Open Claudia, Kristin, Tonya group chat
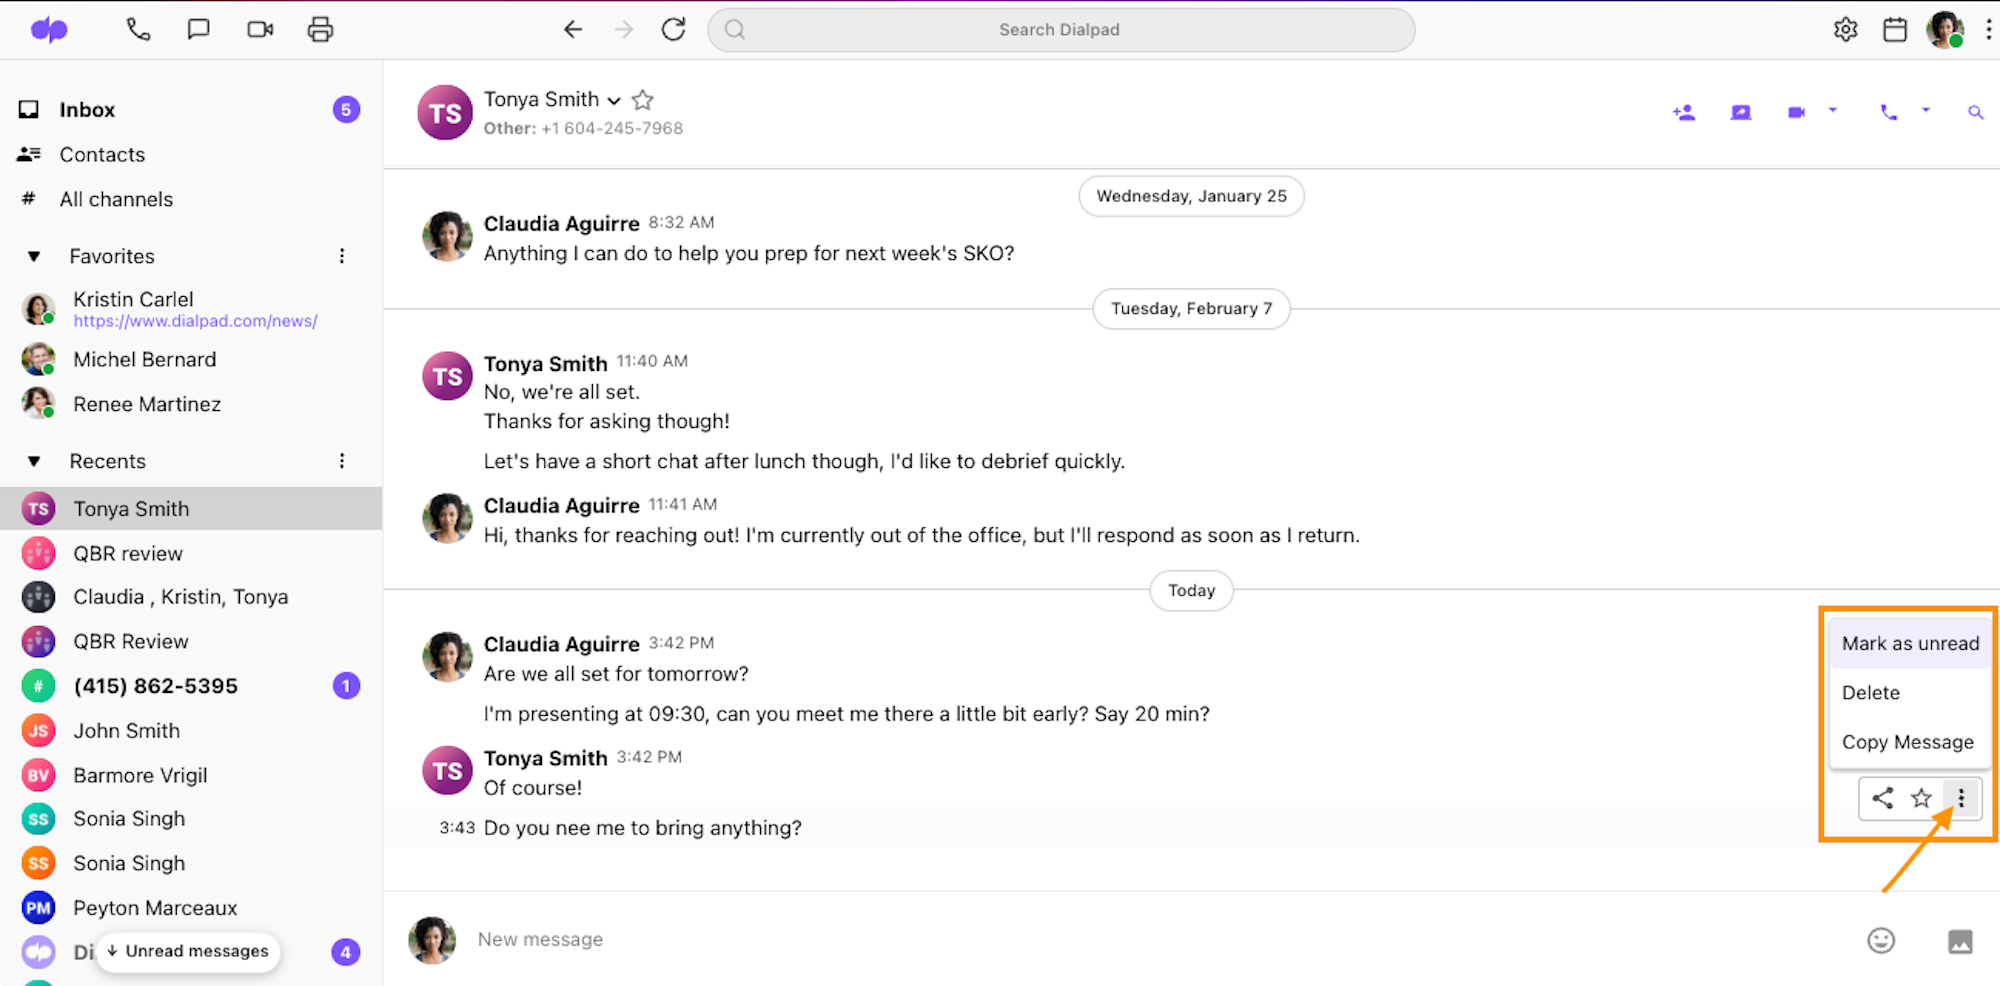 180,597
